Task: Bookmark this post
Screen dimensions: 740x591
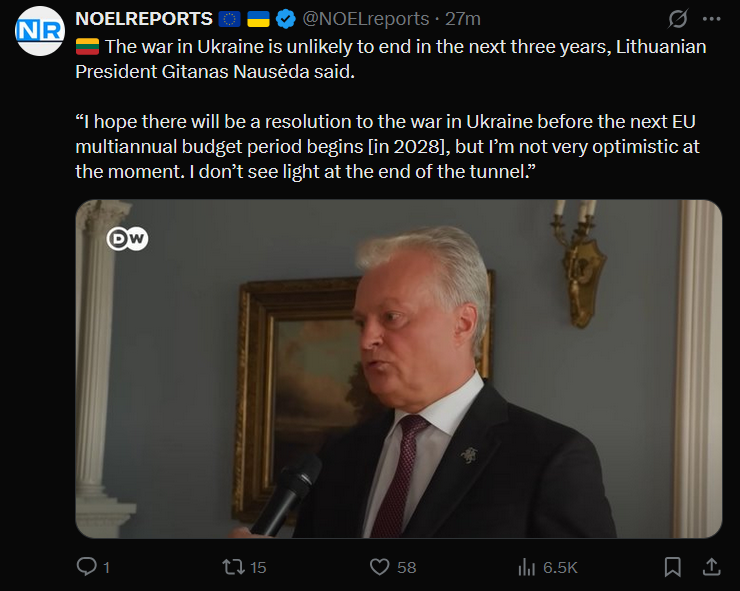Action: tap(673, 567)
